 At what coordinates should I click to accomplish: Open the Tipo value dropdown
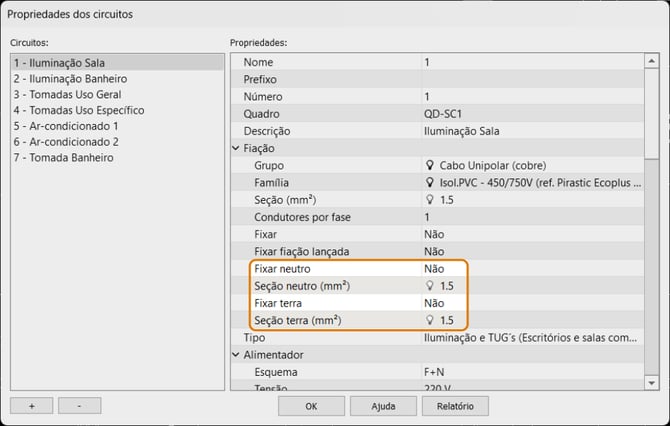click(x=530, y=338)
